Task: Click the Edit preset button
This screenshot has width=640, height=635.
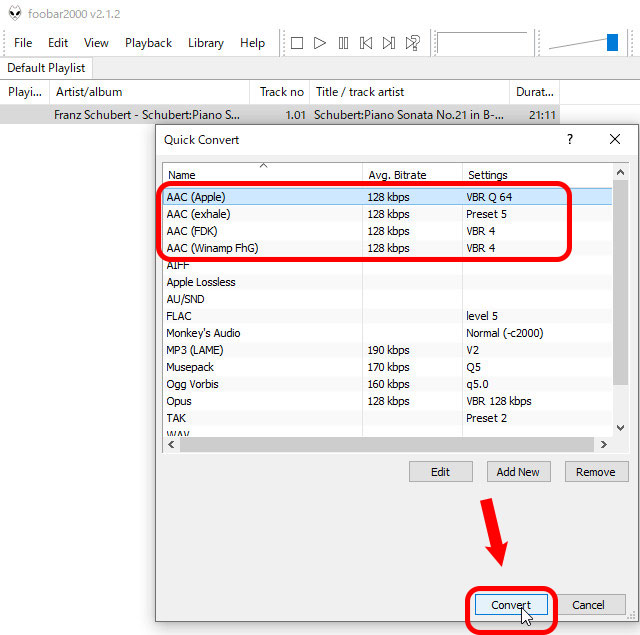Action: coord(440,472)
